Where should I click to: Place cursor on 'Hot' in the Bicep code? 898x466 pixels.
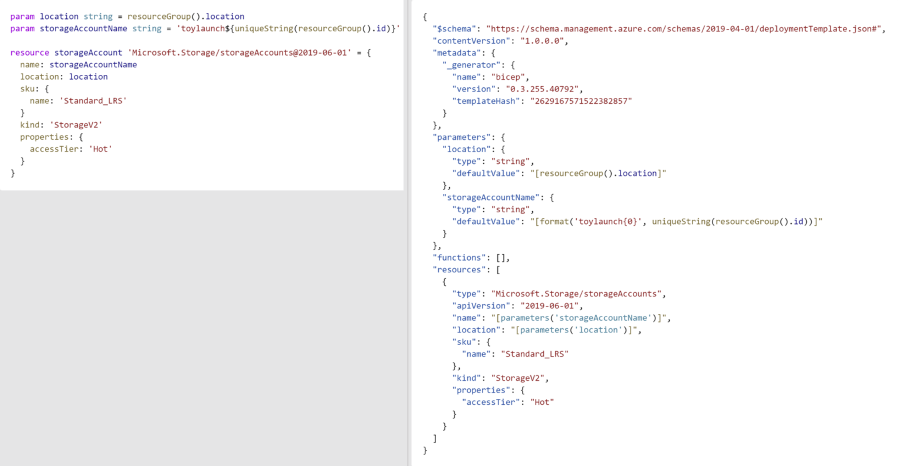click(101, 149)
